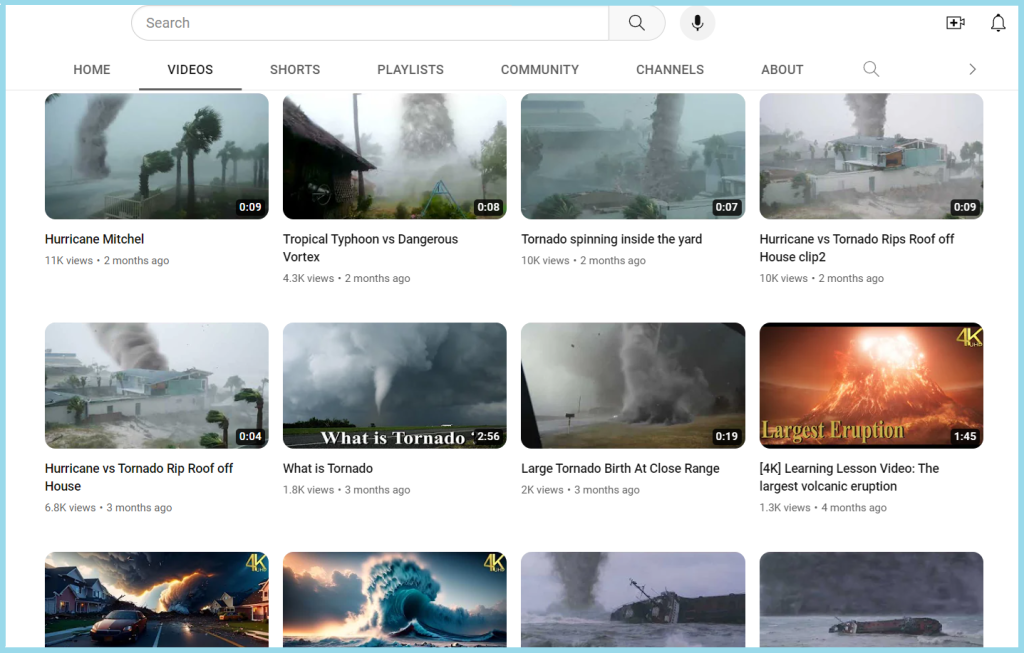1024x653 pixels.
Task: Click the What is Tornado title
Action: tap(328, 468)
